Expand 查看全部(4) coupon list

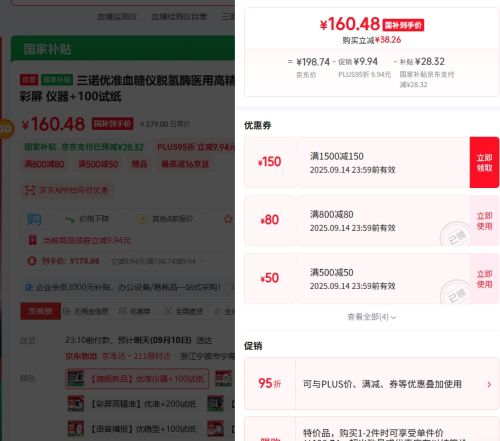[x=371, y=317]
